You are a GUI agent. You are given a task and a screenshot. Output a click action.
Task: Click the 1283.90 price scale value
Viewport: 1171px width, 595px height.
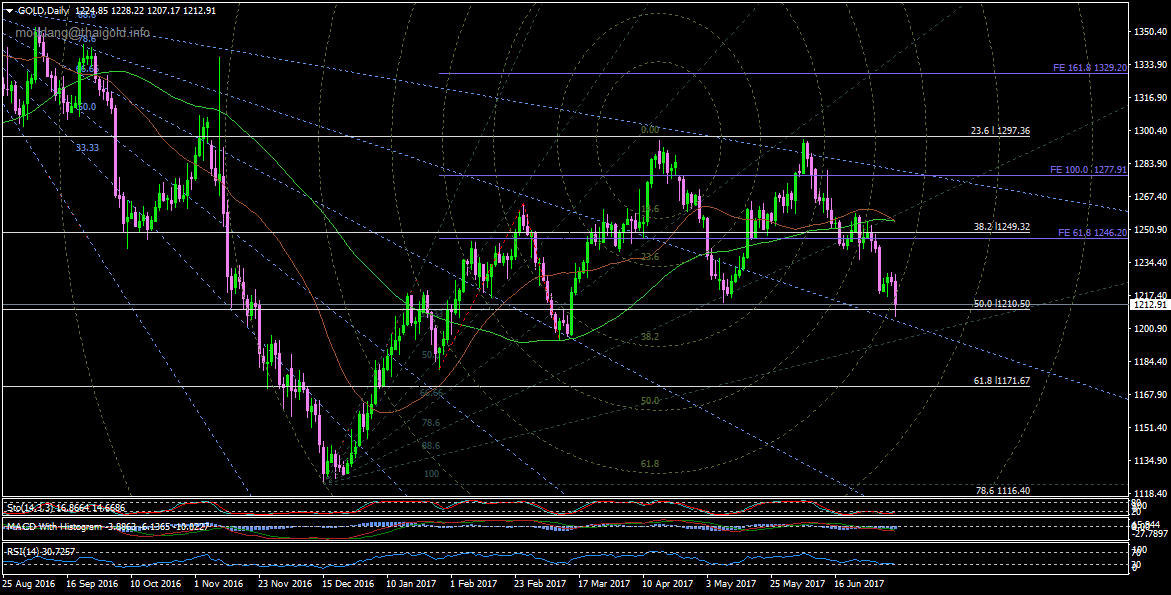tap(1150, 163)
